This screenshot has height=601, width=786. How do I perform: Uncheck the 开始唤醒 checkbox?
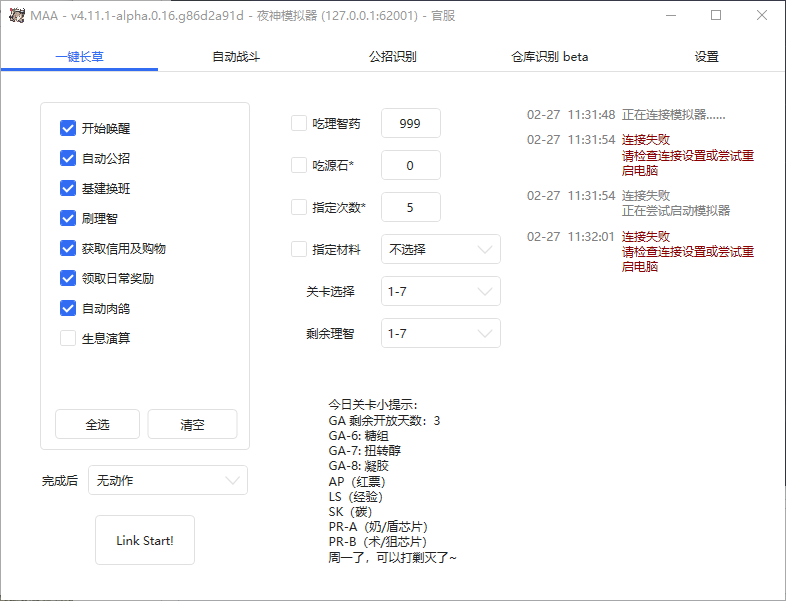click(68, 128)
